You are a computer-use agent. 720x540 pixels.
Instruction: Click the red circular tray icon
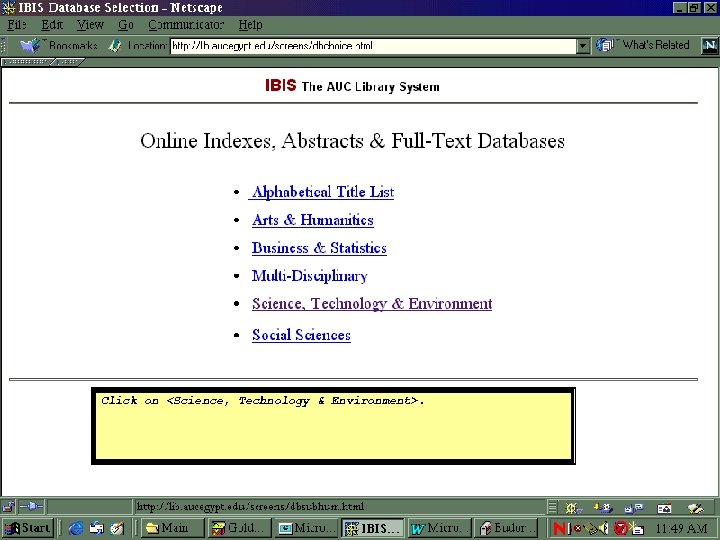click(x=621, y=529)
